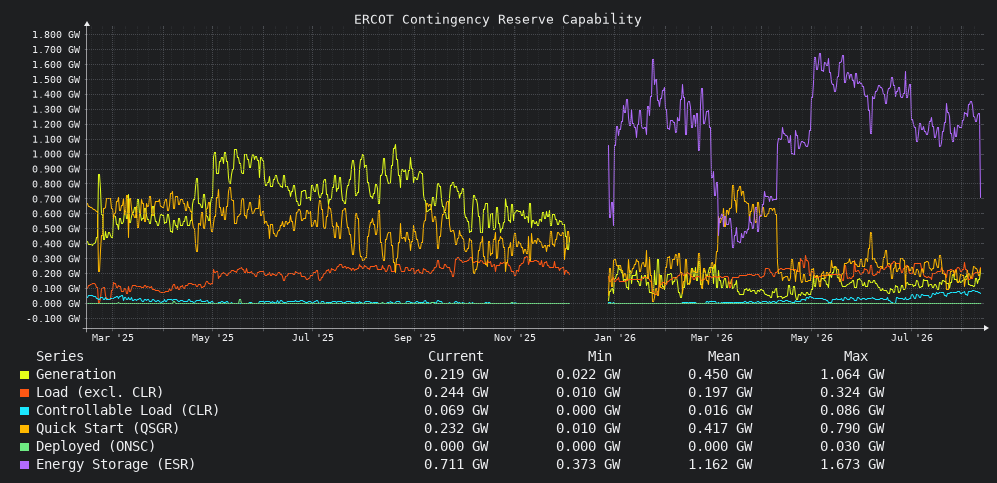Click Energy Storage max value 1.673 GW

pos(852,465)
